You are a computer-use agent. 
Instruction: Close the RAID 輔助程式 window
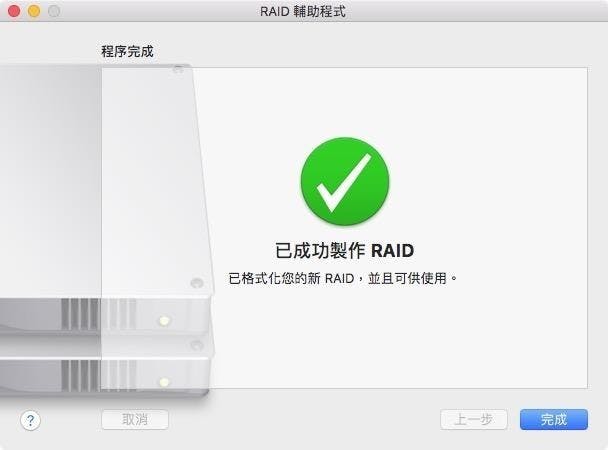(14, 11)
